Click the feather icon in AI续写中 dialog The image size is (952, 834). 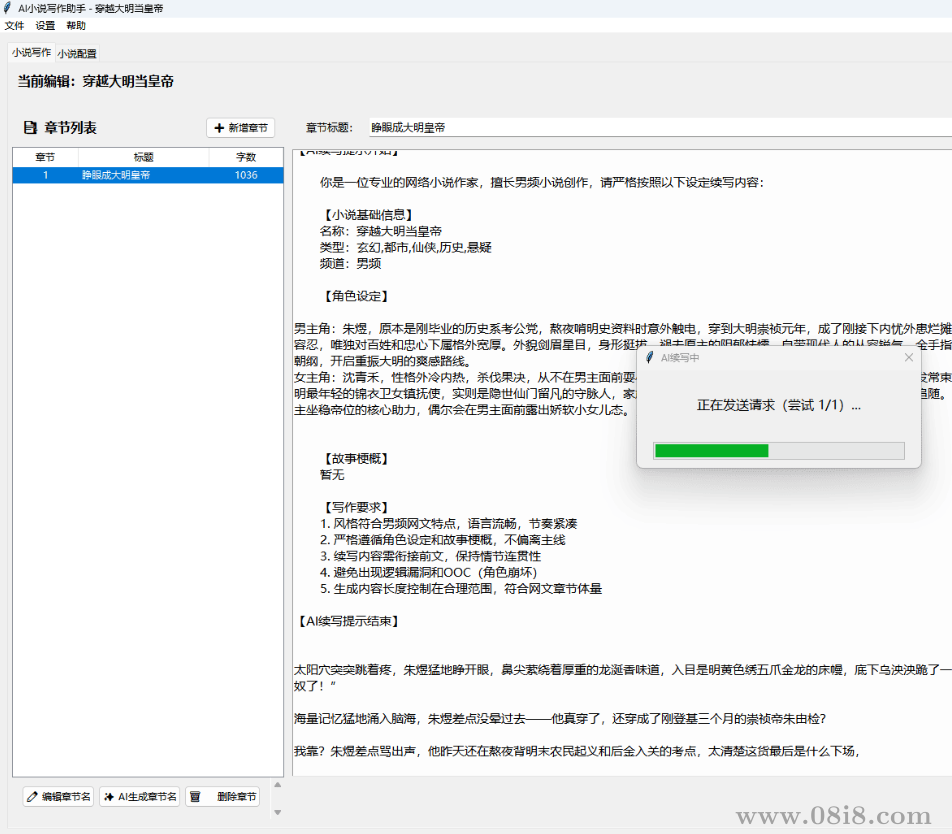650,357
